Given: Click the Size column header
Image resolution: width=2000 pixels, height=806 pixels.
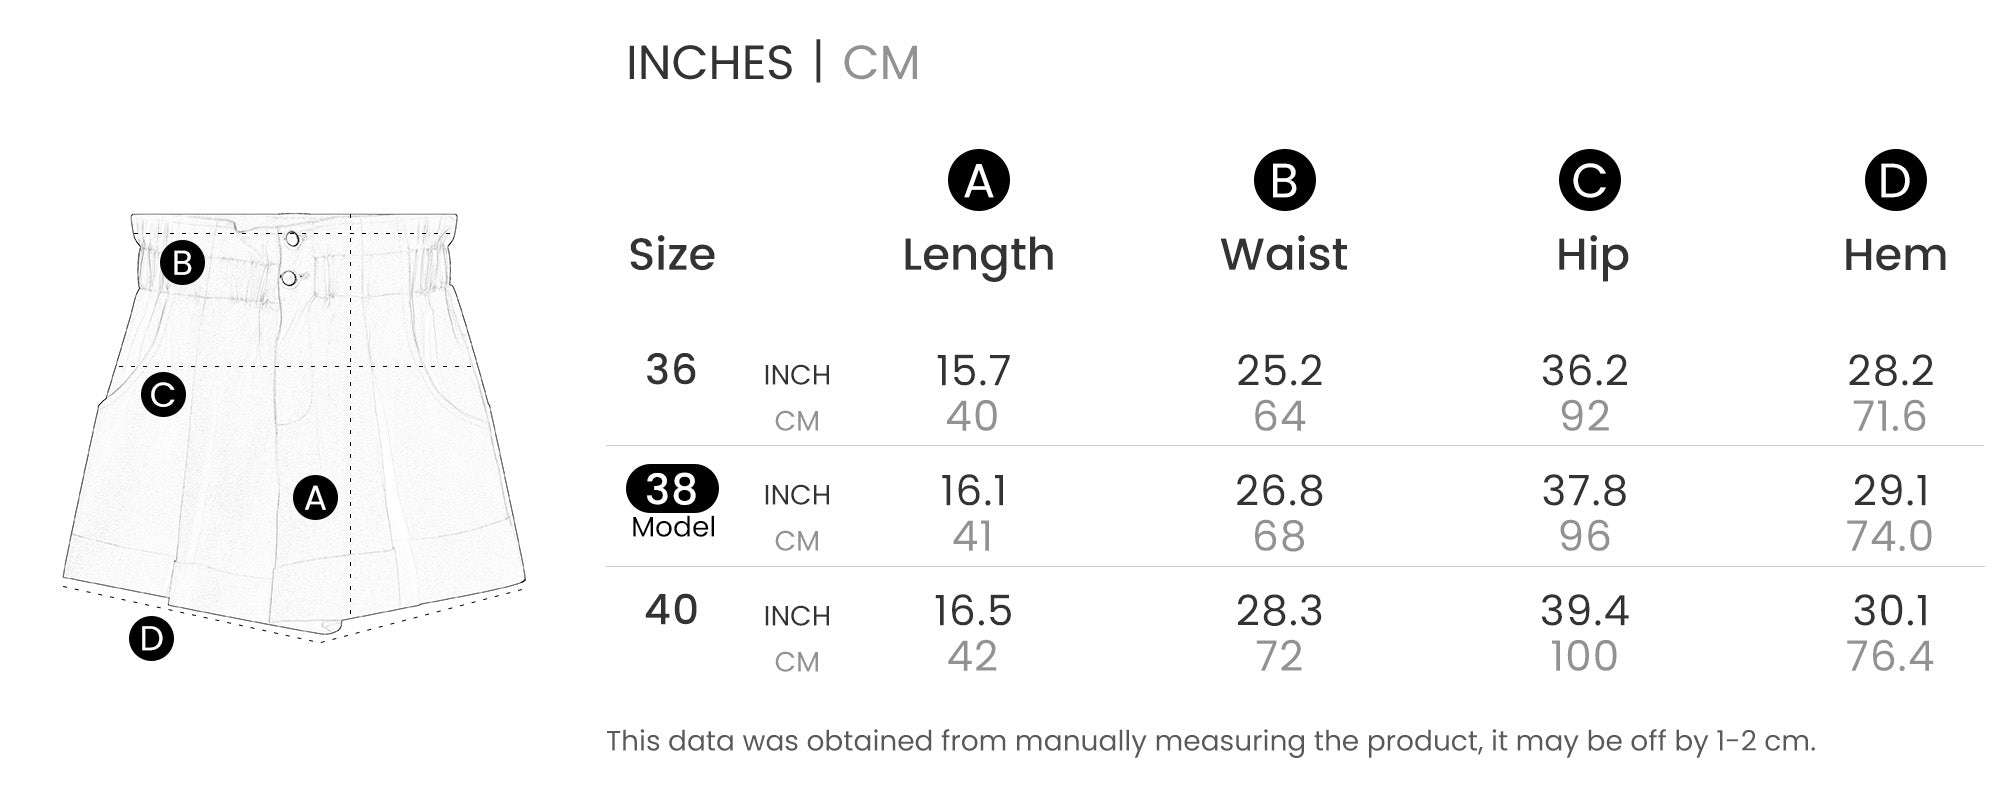Looking at the screenshot, I should click(x=672, y=255).
